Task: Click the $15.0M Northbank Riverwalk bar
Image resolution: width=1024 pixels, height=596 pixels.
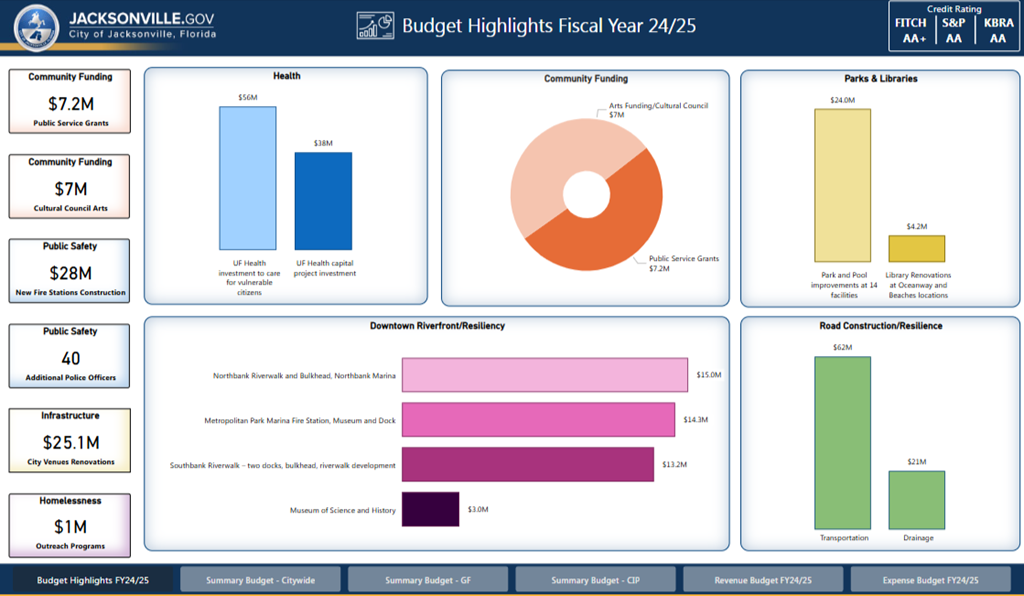Action: [x=543, y=375]
